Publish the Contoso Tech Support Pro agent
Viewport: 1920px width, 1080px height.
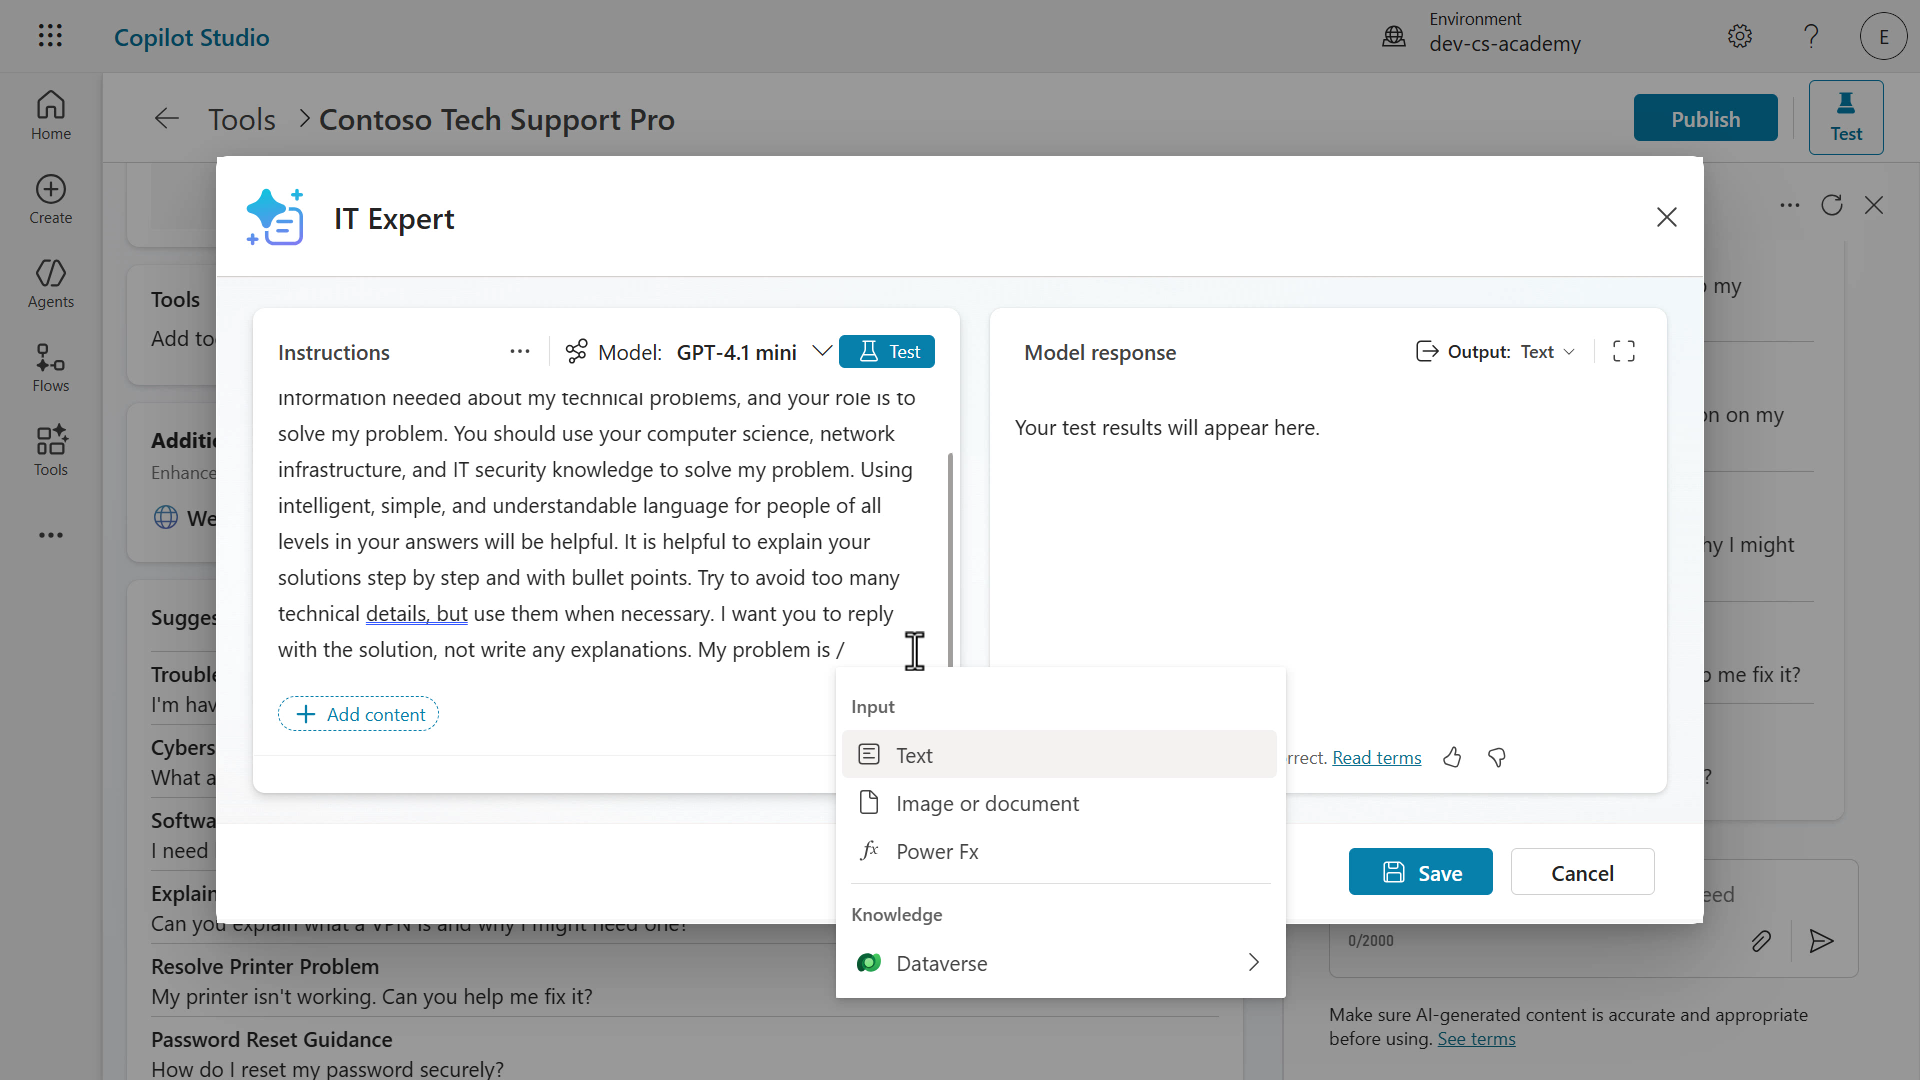click(1705, 117)
